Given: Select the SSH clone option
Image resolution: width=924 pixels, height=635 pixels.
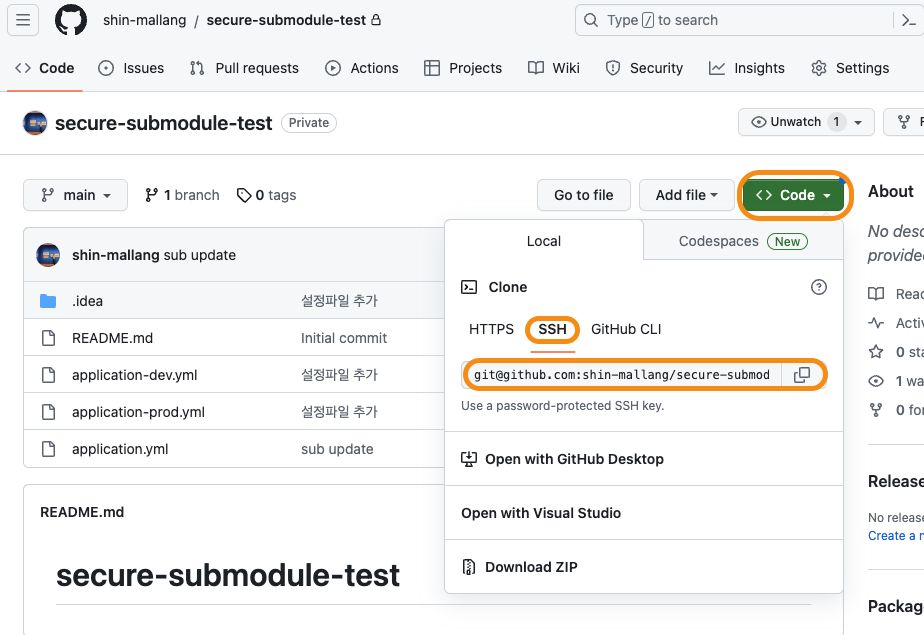Looking at the screenshot, I should [552, 329].
